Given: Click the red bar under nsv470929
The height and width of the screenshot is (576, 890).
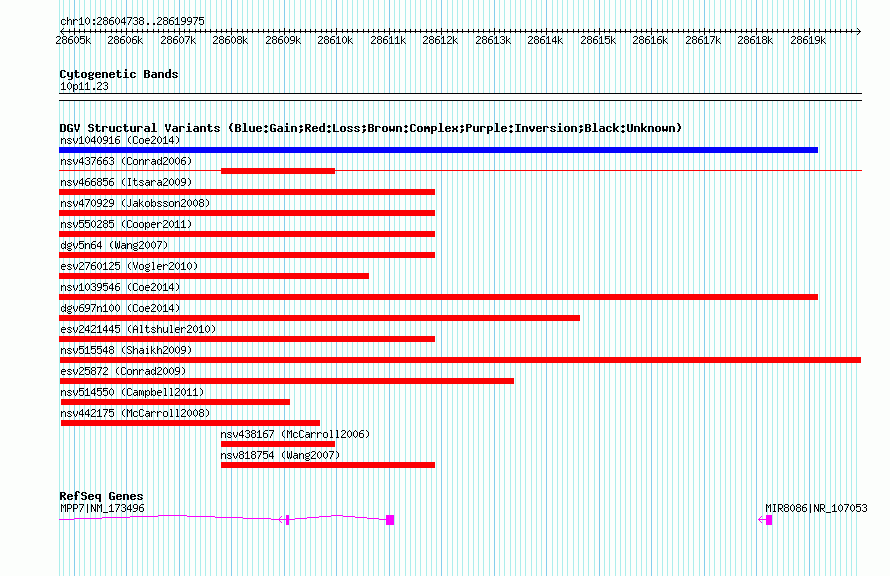Looking at the screenshot, I should click(x=247, y=213).
